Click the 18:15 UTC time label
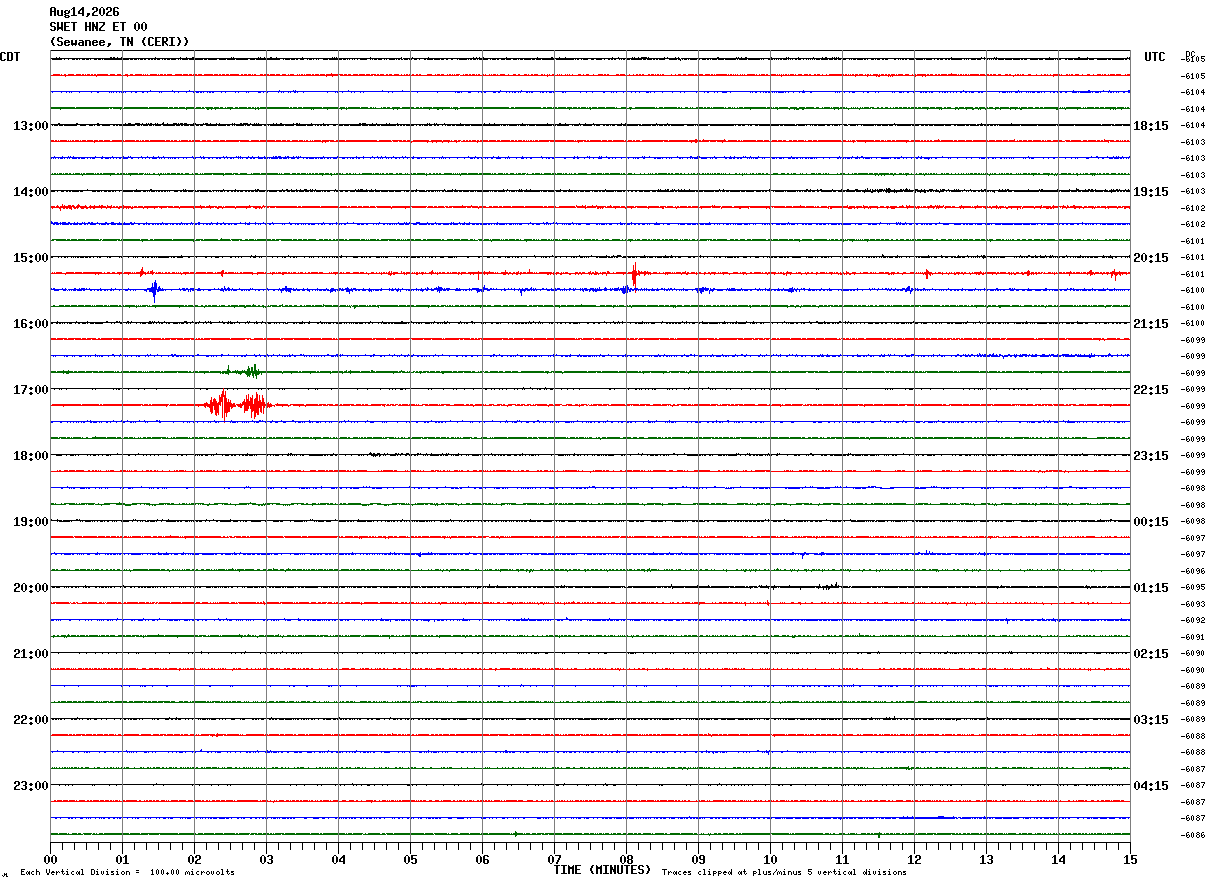Screen dimensions: 1210x886 tap(1151, 126)
